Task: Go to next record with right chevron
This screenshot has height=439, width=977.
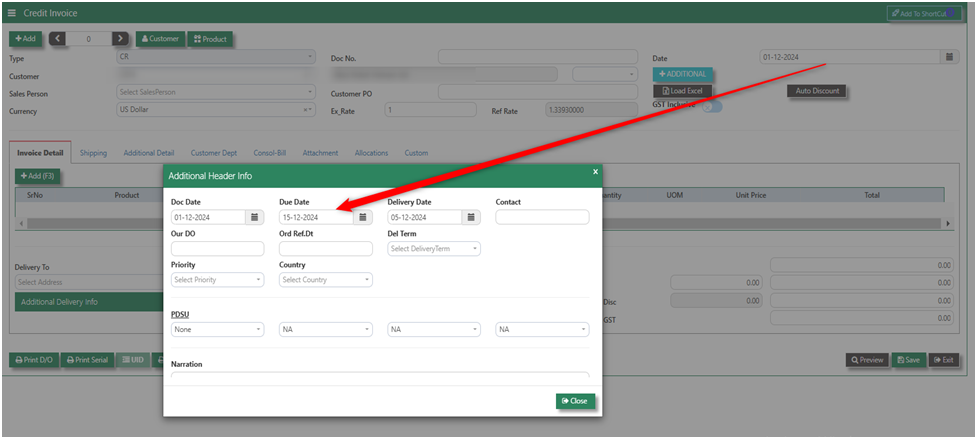Action: point(120,39)
